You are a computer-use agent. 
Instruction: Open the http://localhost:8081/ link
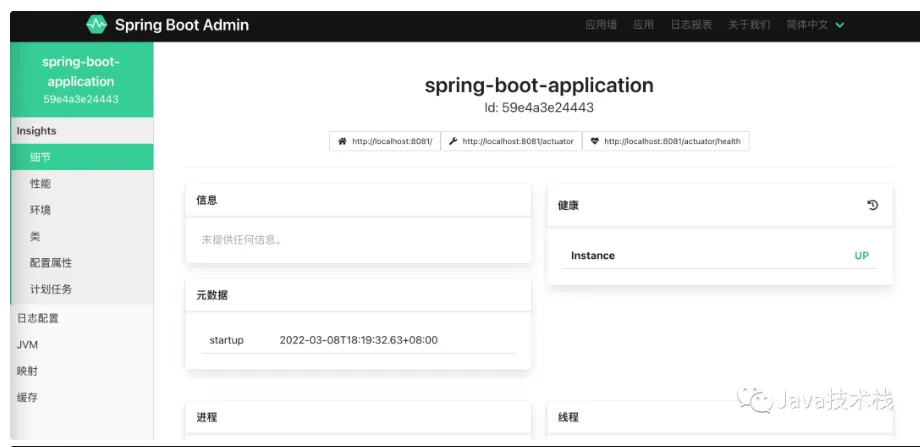(385, 141)
